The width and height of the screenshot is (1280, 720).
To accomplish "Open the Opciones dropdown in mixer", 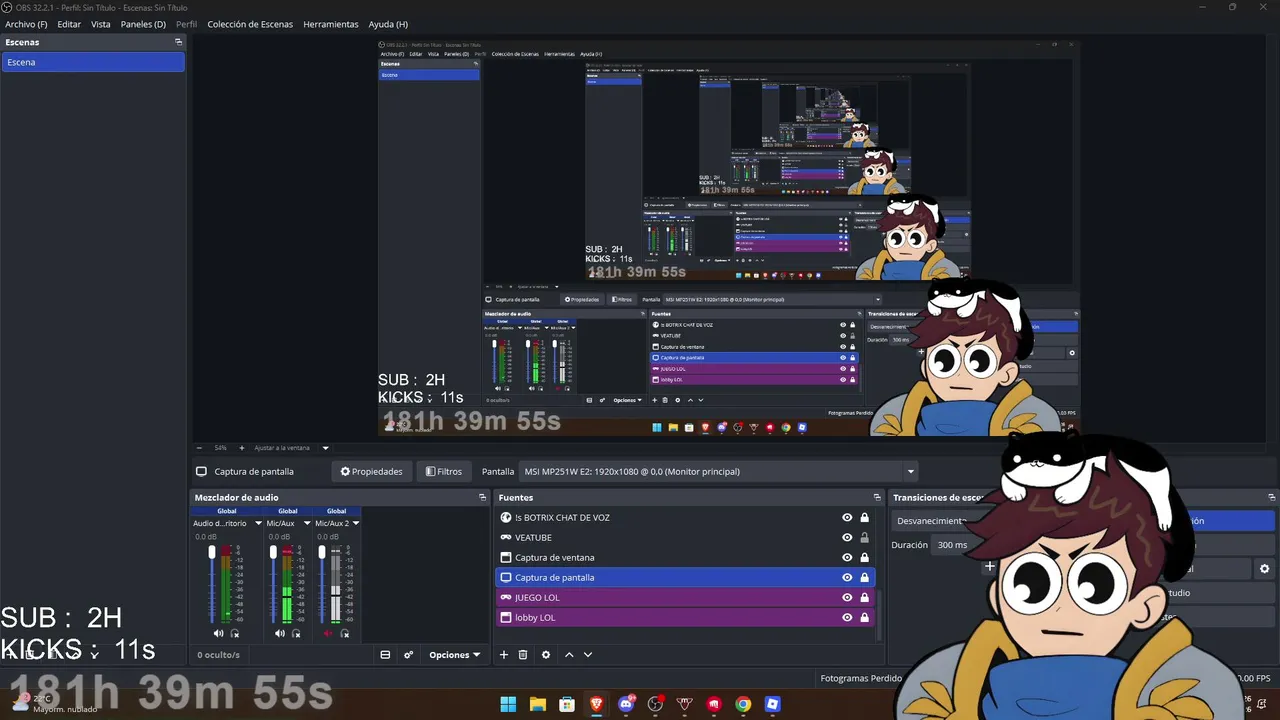I will point(455,655).
